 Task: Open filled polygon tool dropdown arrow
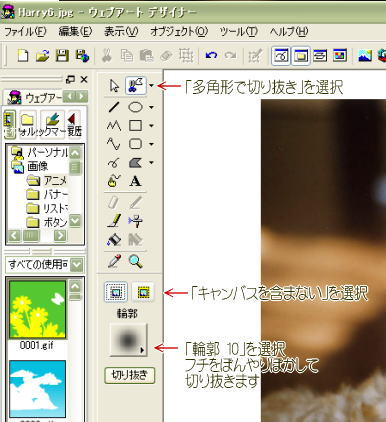click(x=152, y=163)
